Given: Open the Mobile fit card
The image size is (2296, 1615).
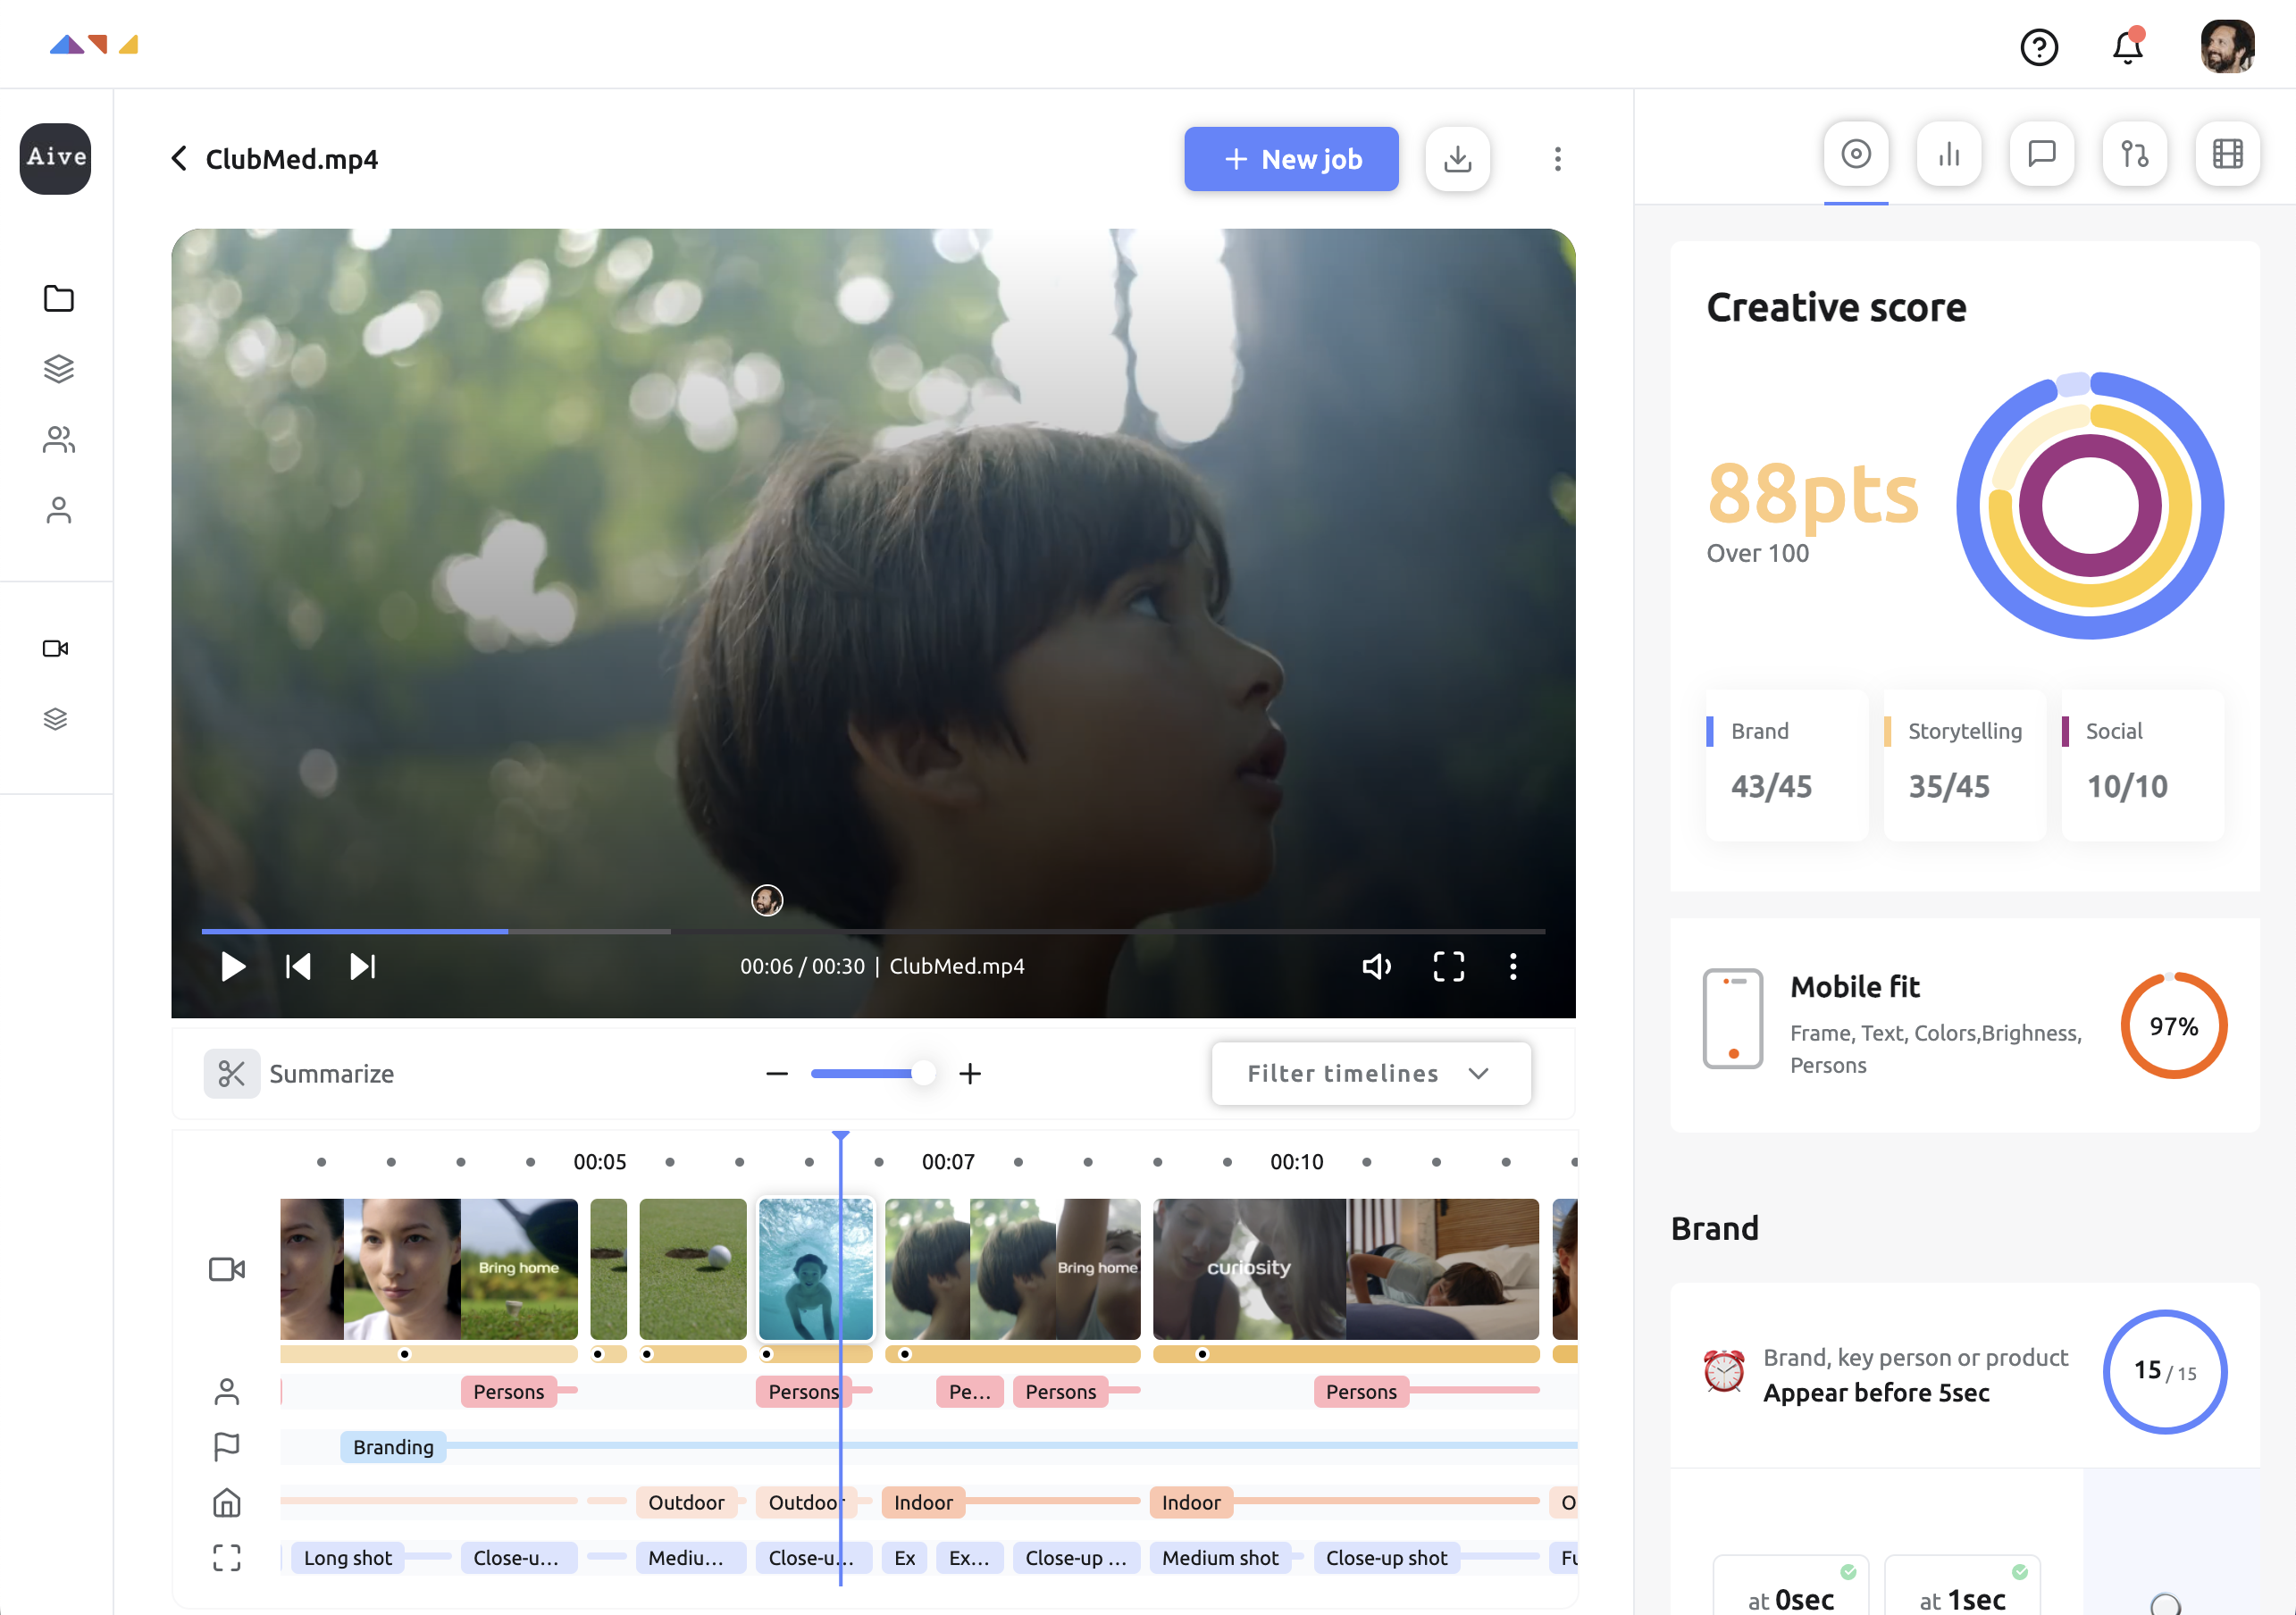Looking at the screenshot, I should click(1964, 1025).
